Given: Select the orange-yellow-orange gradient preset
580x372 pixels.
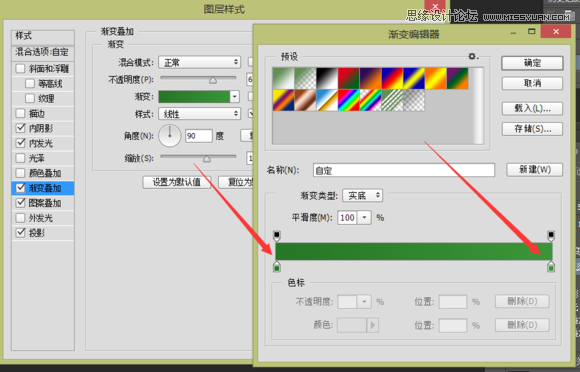Looking at the screenshot, I should [436, 78].
